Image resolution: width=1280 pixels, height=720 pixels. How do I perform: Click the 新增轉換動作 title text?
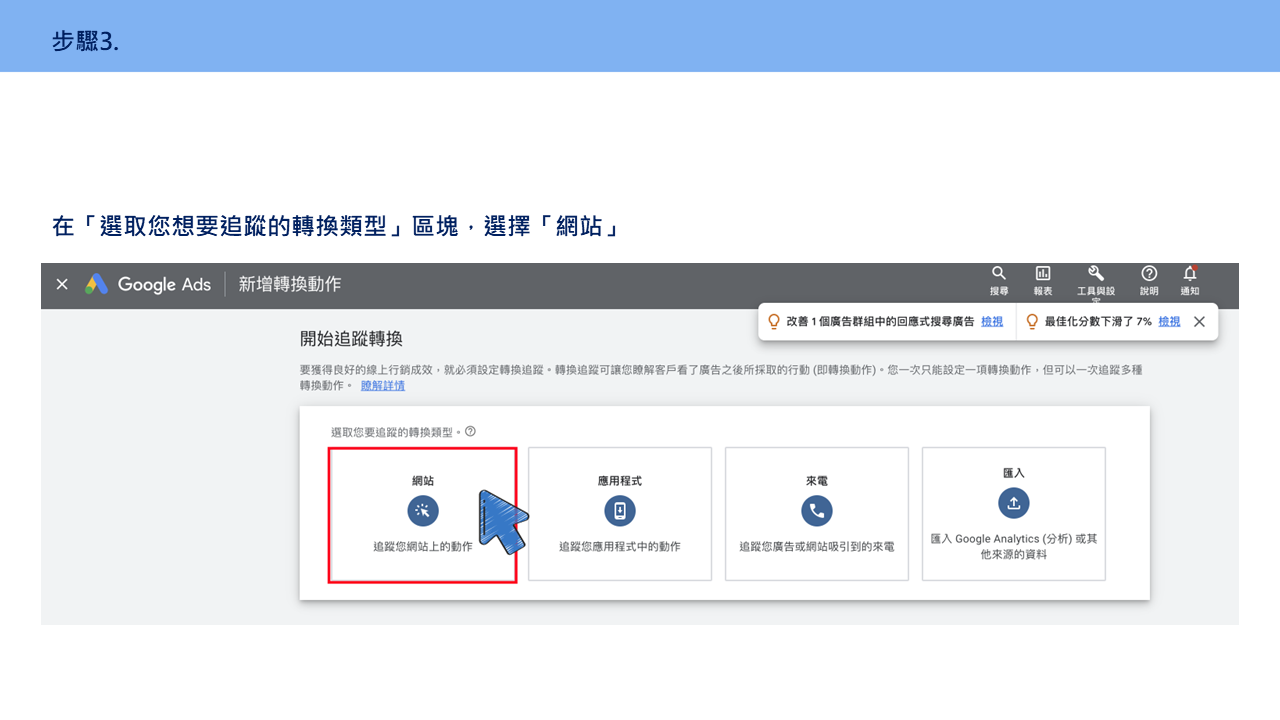pyautogui.click(x=290, y=284)
